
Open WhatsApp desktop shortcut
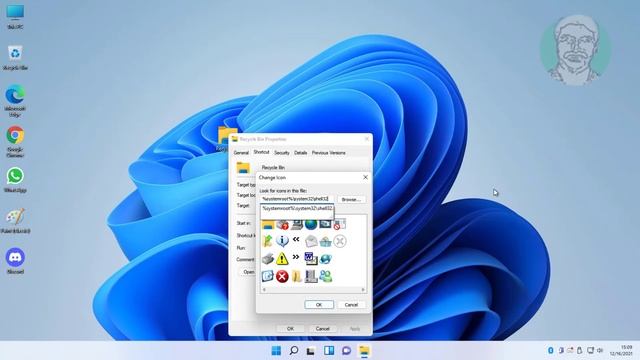coord(15,180)
